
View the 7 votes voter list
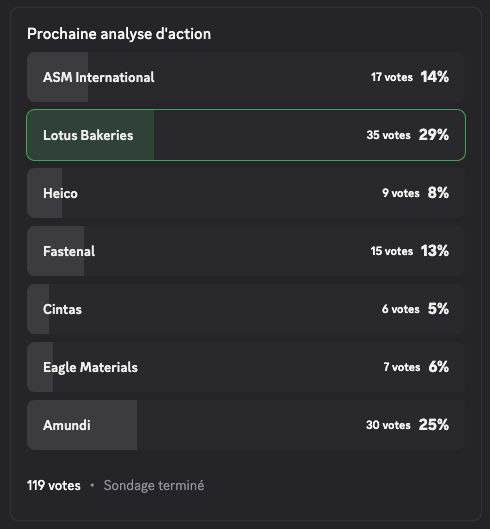[x=402, y=367]
